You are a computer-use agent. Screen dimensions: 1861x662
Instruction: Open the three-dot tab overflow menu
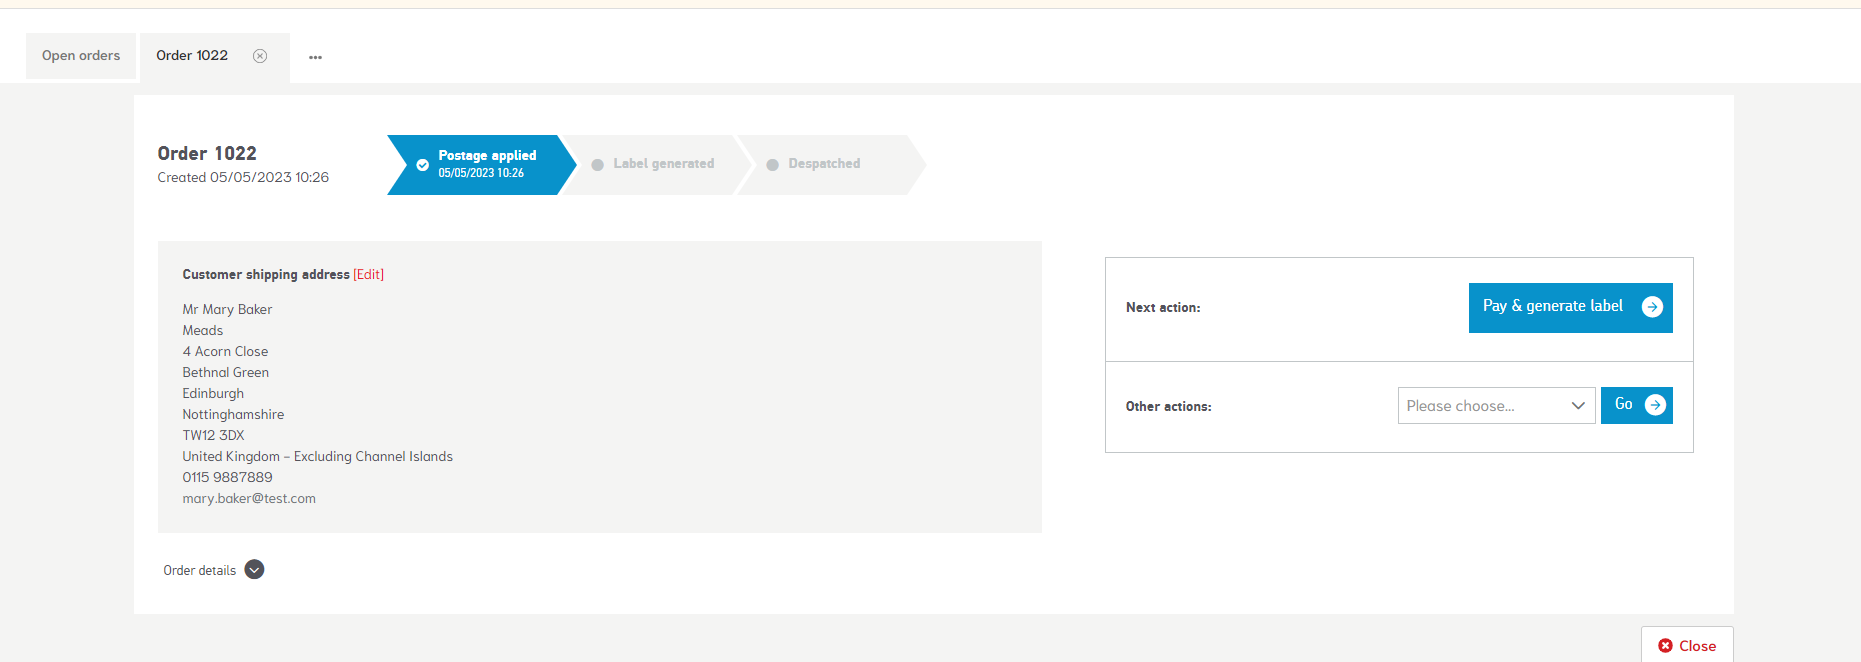coord(315,57)
